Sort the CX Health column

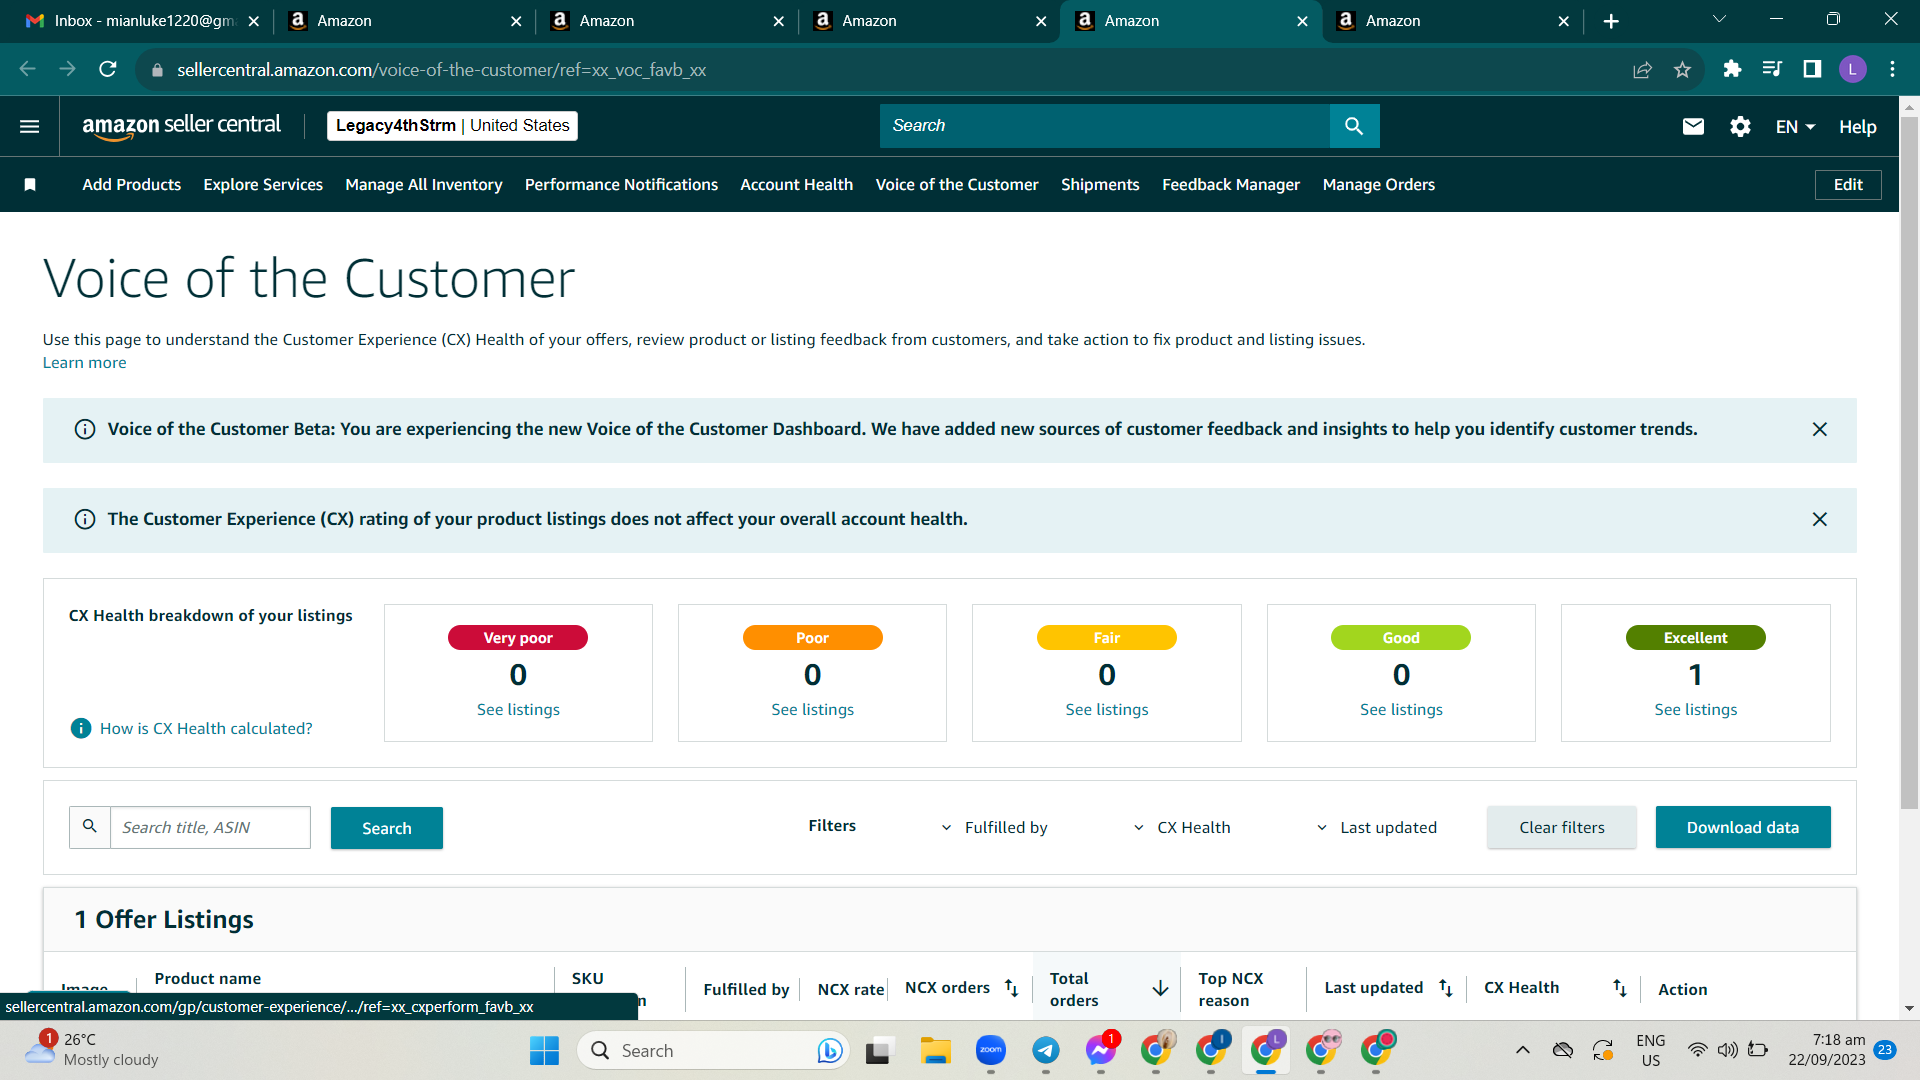click(1620, 988)
